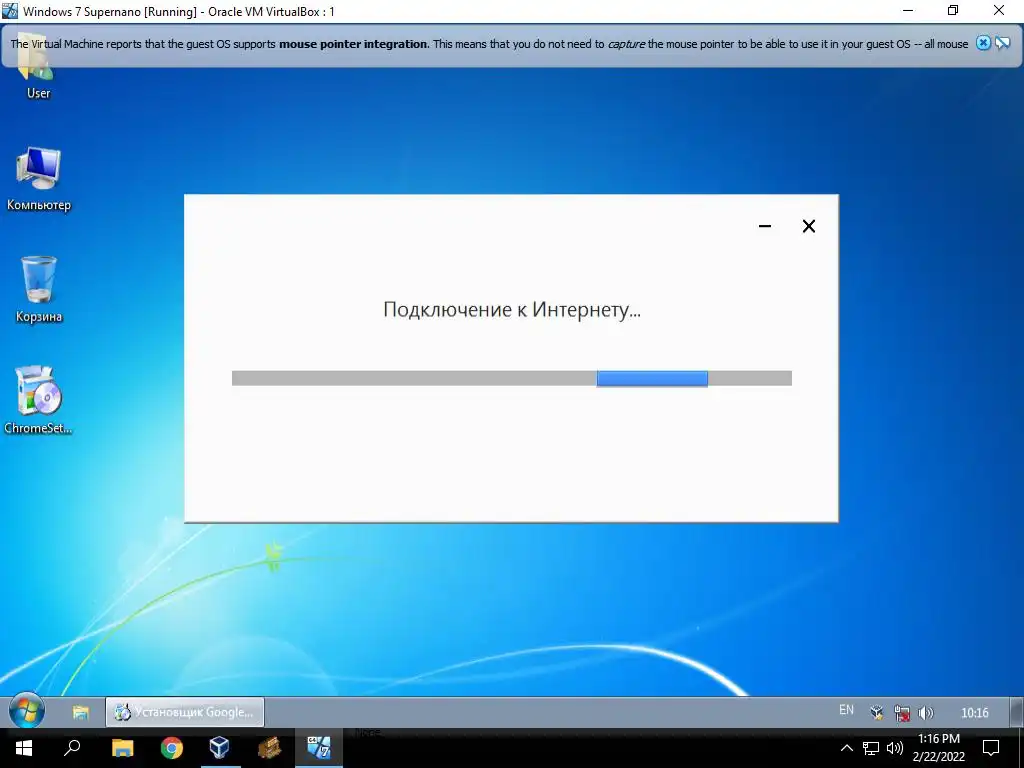
Task: Open guest Windows Explorer taskbar icon
Action: (x=80, y=712)
